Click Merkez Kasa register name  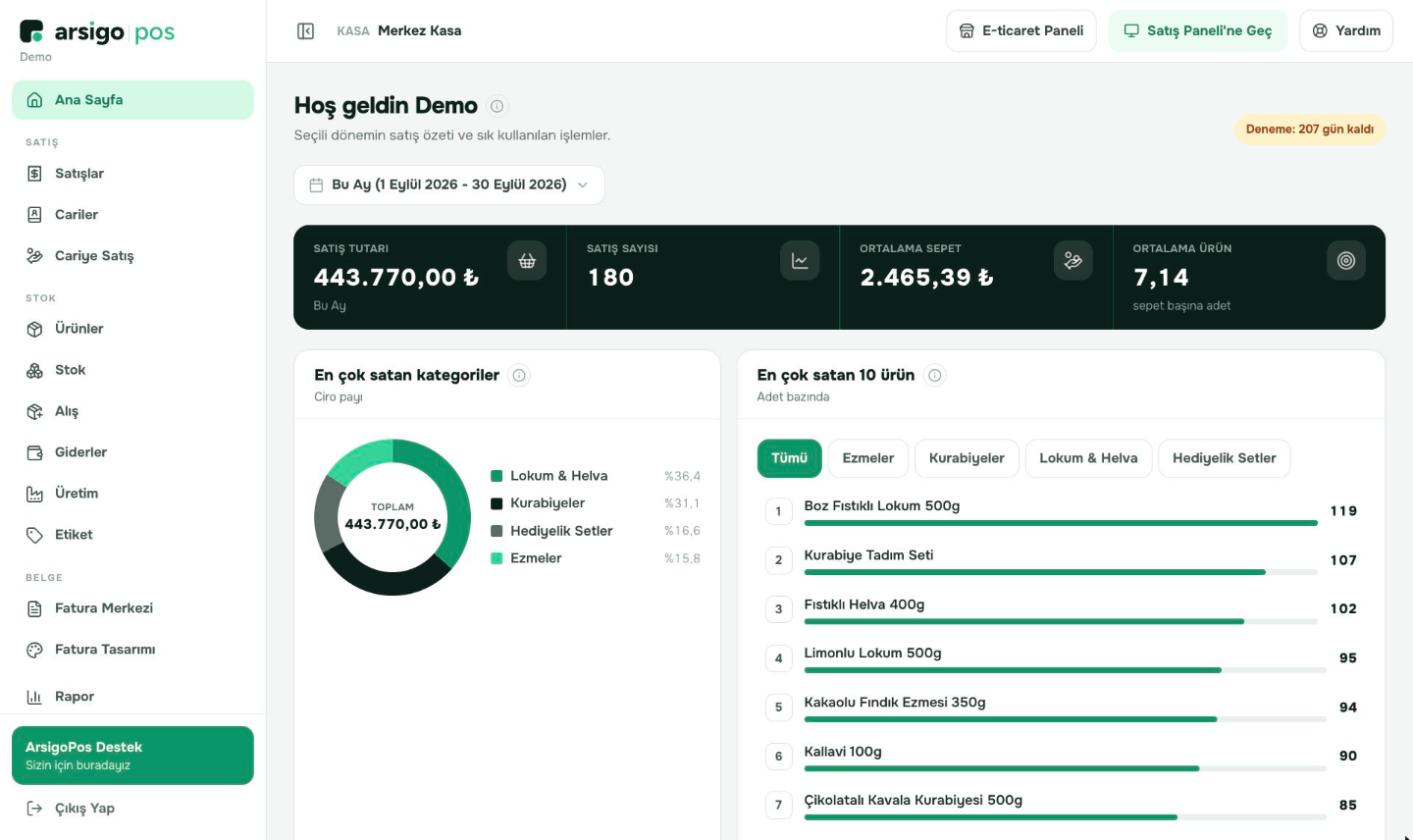click(420, 31)
